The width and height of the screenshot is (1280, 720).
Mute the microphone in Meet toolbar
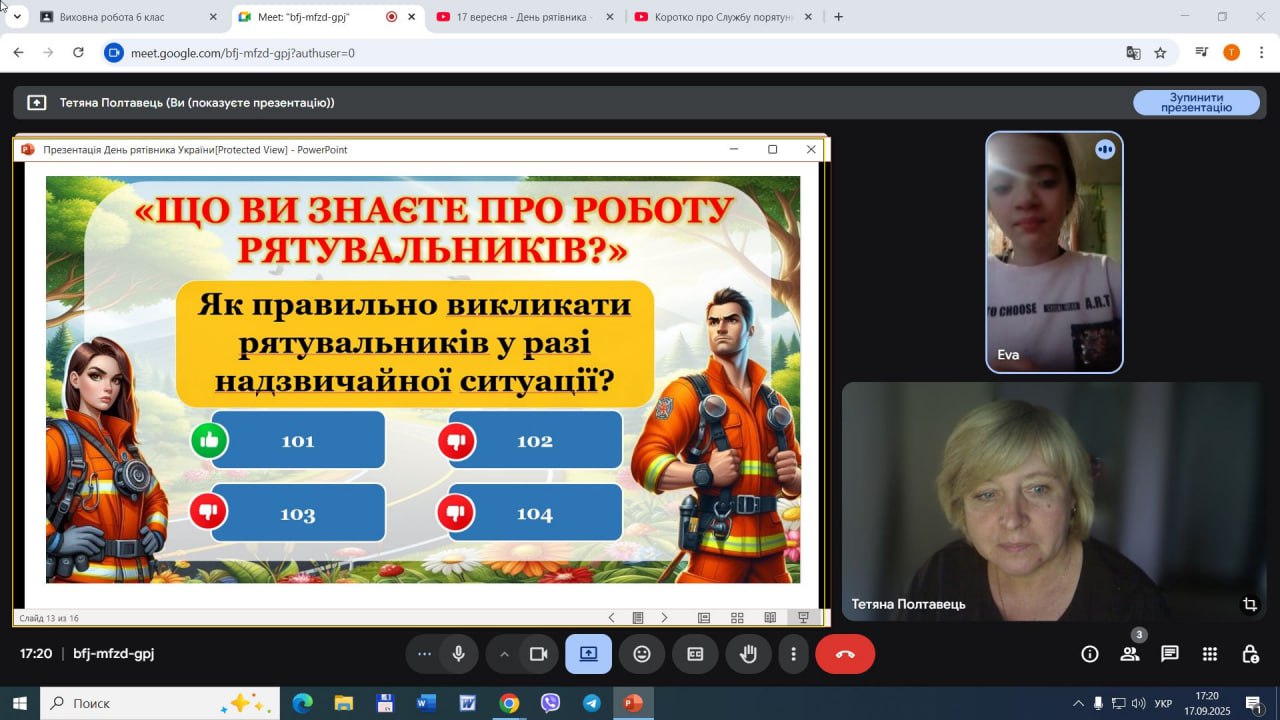459,654
